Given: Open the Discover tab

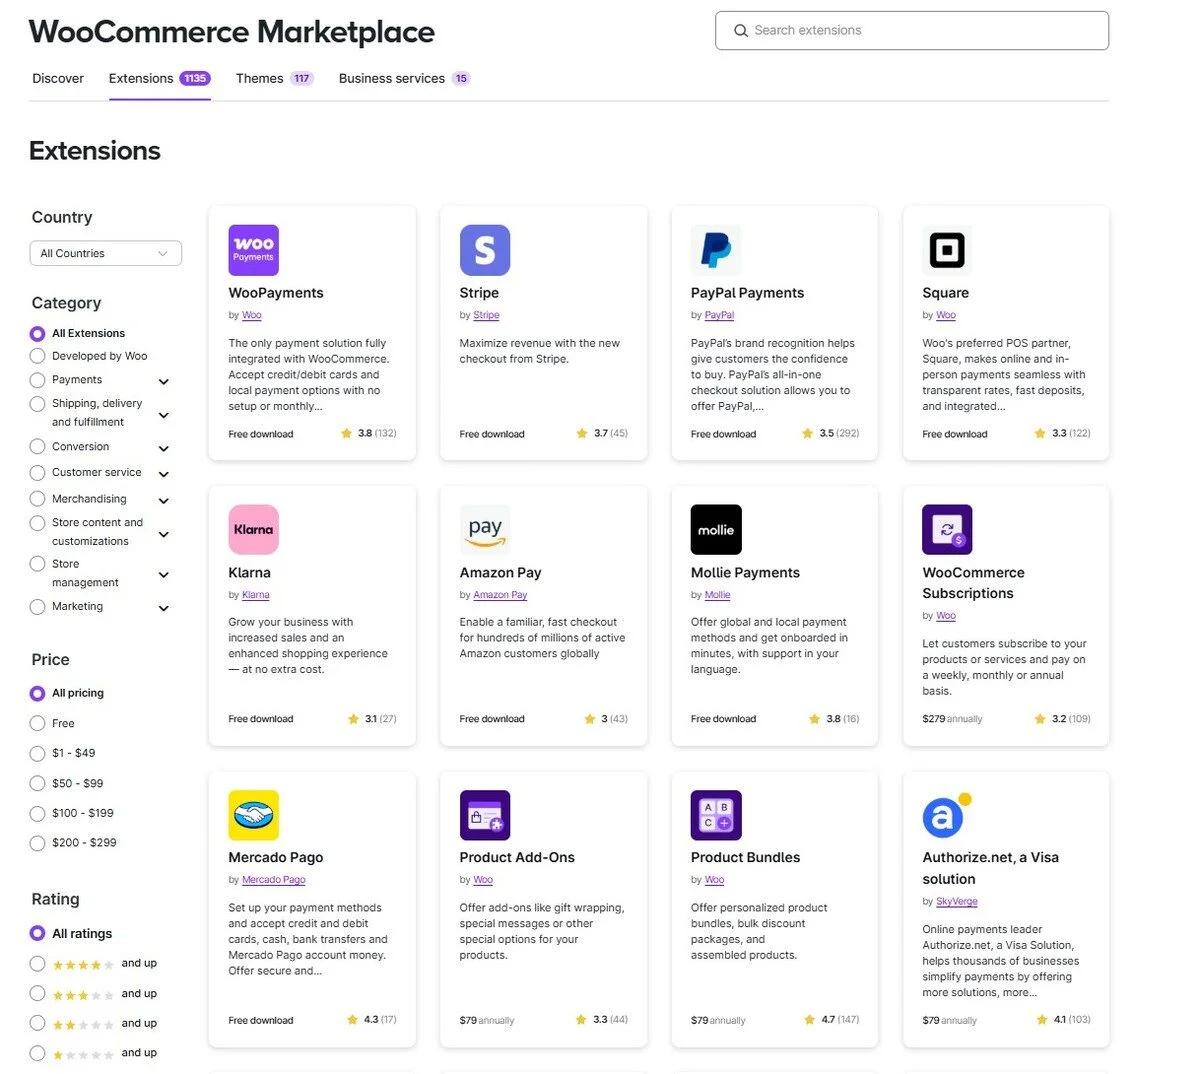Looking at the screenshot, I should point(58,78).
